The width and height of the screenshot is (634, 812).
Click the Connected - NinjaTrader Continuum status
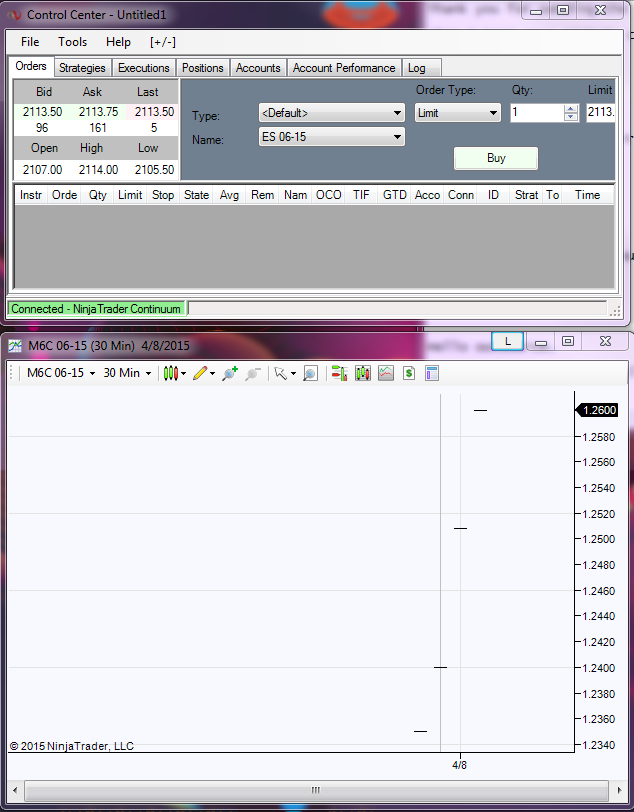(96, 309)
